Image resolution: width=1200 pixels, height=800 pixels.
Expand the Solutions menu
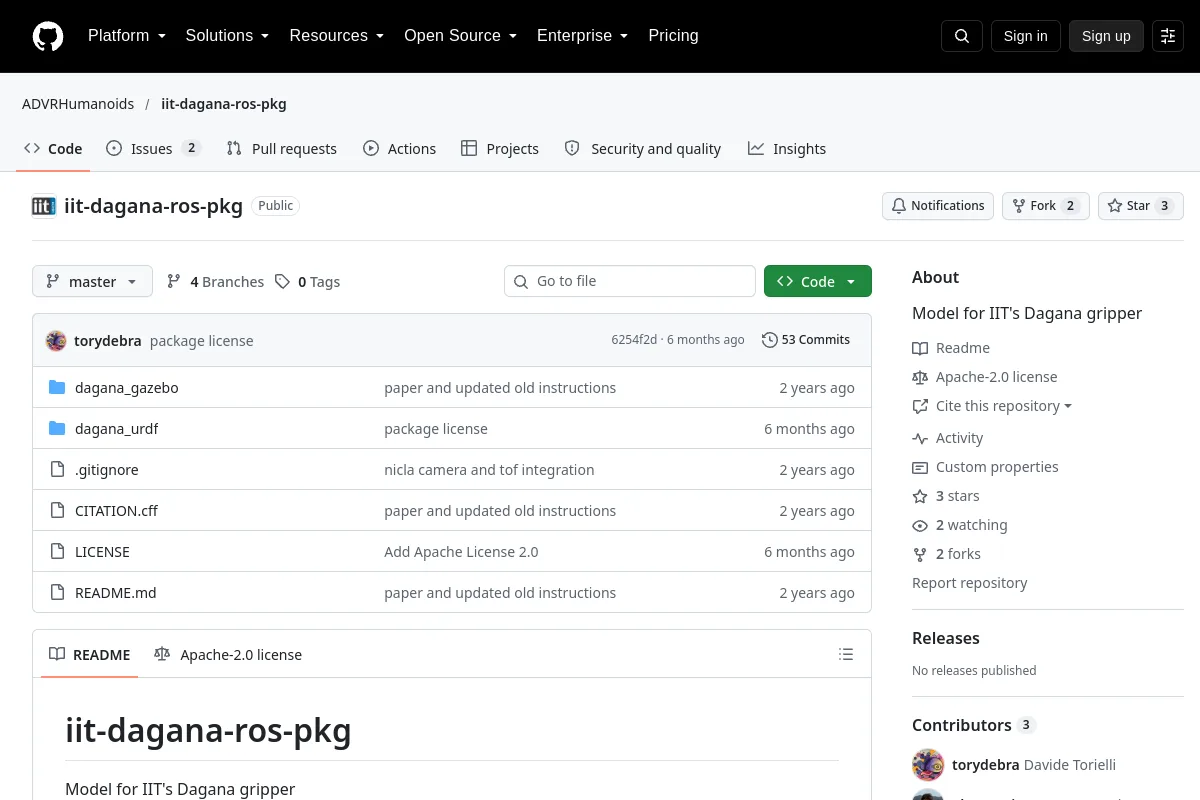tap(227, 36)
